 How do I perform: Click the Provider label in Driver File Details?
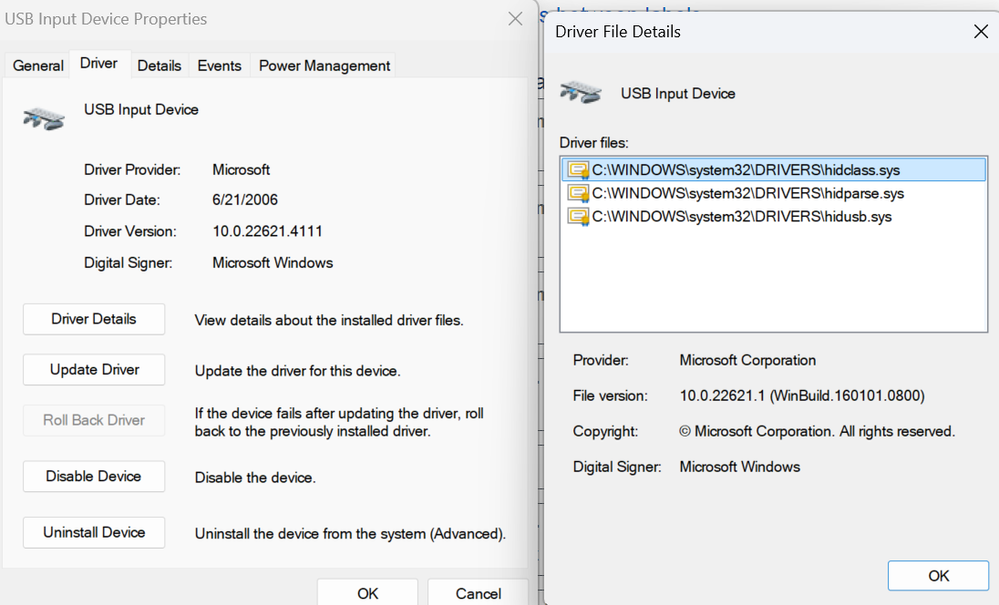(600, 360)
